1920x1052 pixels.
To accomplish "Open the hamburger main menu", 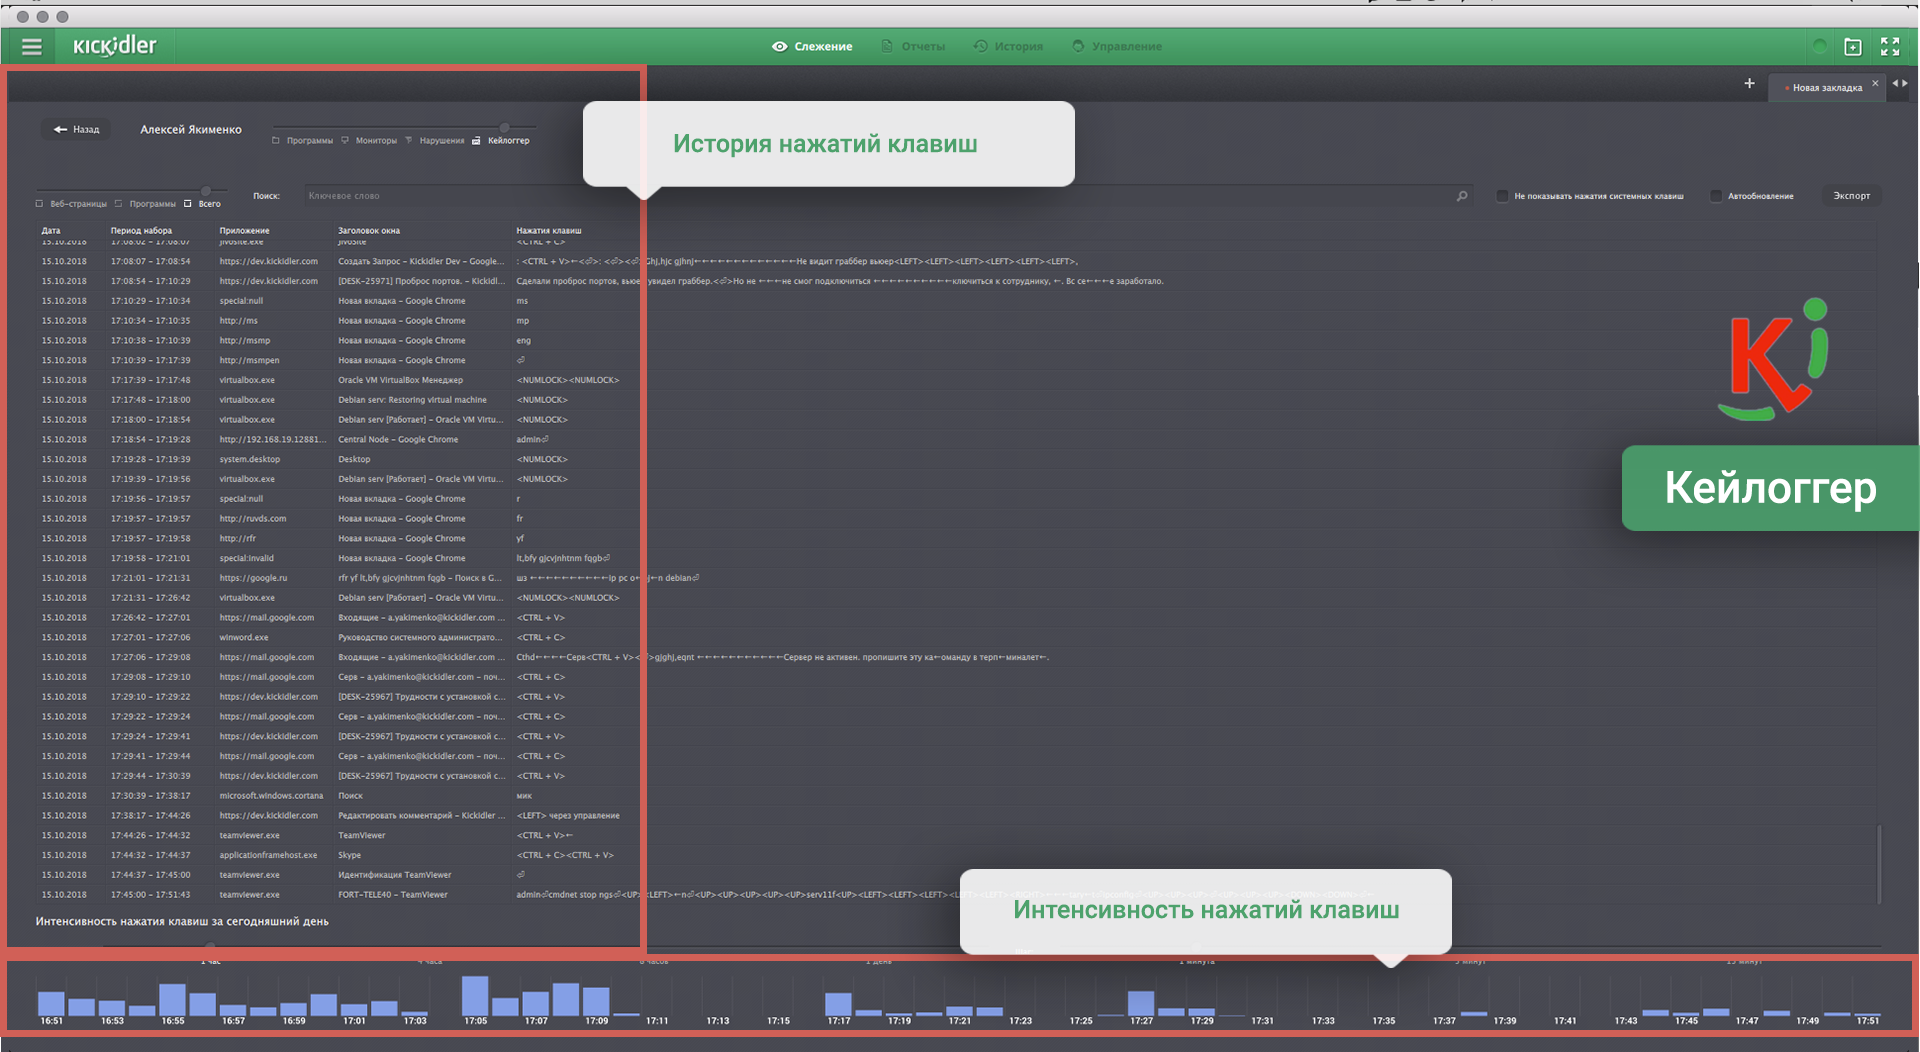I will click(32, 47).
